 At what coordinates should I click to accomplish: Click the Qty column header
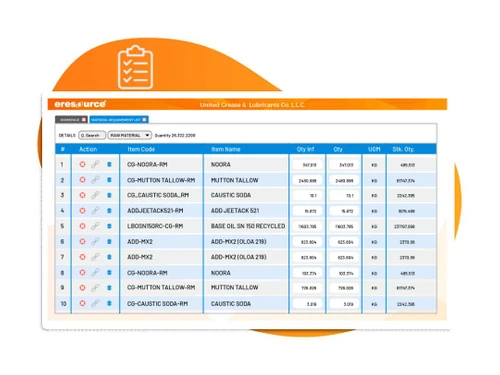pos(338,149)
